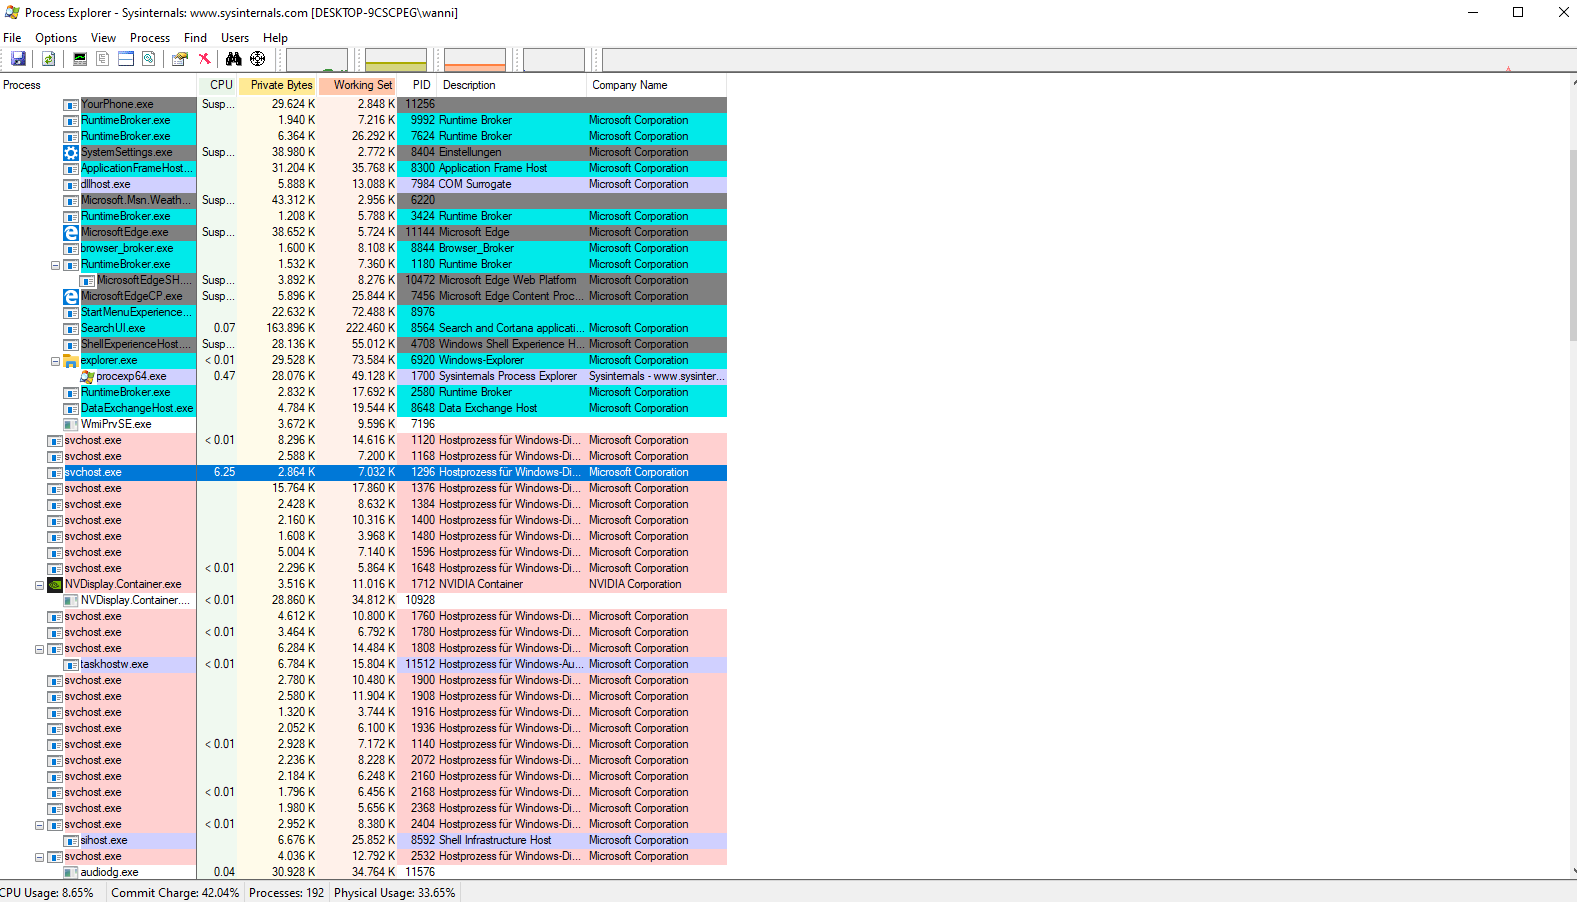
Task: Collapse the RuntimeBroker.exe node above MicrosoftEdgeSH
Action: [x=55, y=265]
